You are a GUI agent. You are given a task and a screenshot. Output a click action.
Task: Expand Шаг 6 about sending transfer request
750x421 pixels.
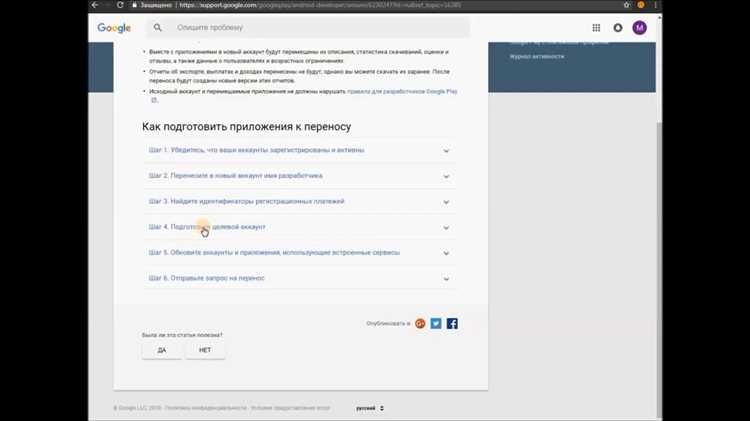click(x=299, y=278)
